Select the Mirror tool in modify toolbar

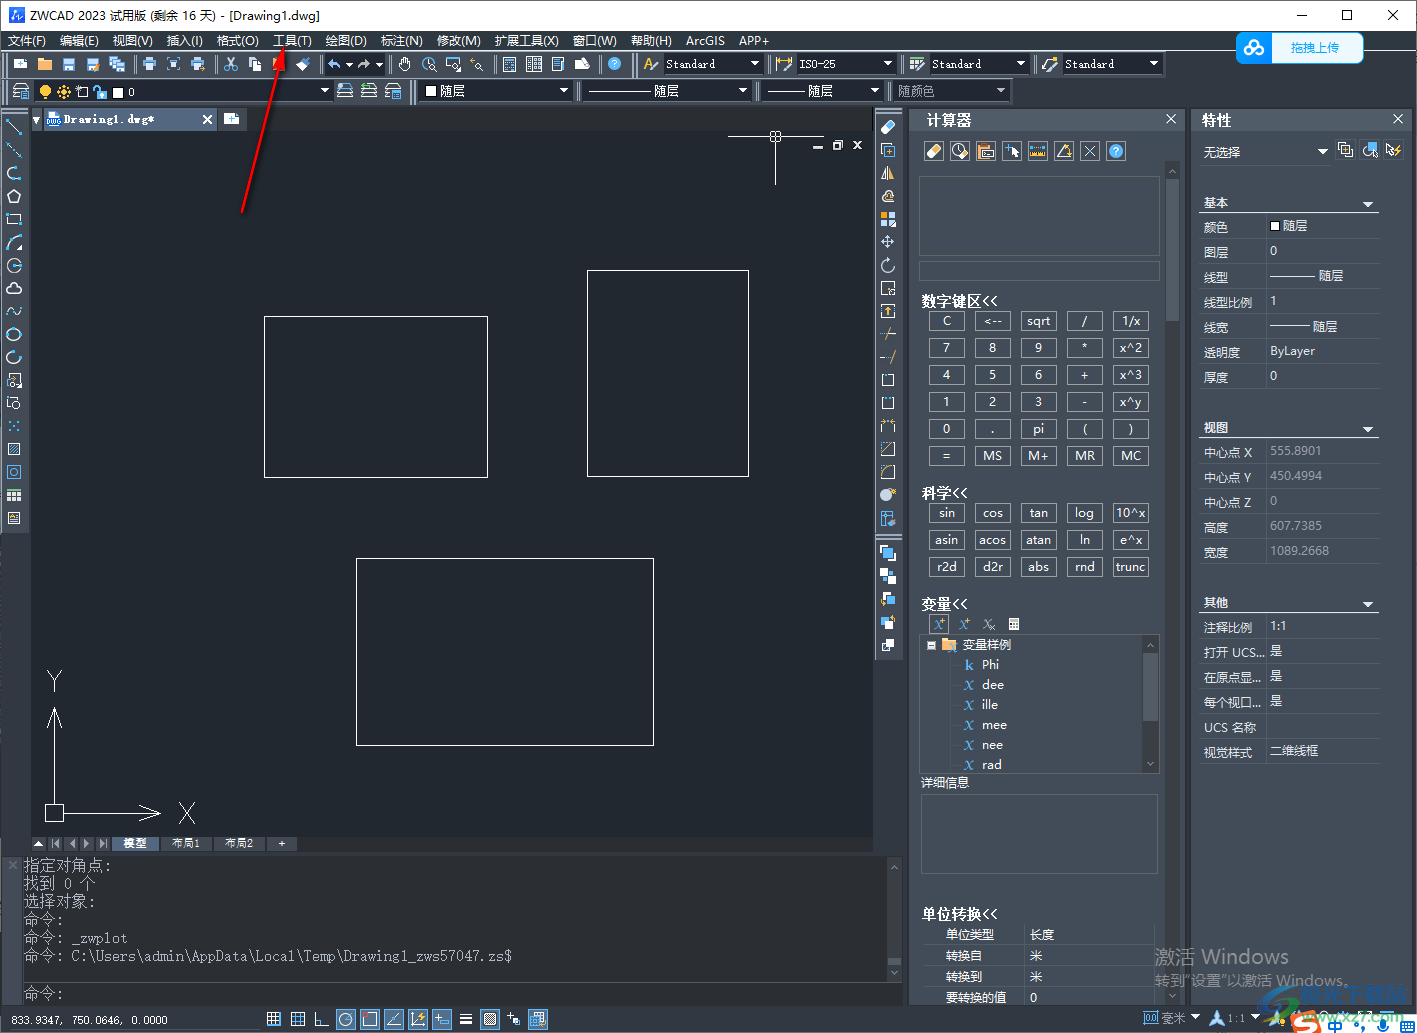pyautogui.click(x=888, y=173)
